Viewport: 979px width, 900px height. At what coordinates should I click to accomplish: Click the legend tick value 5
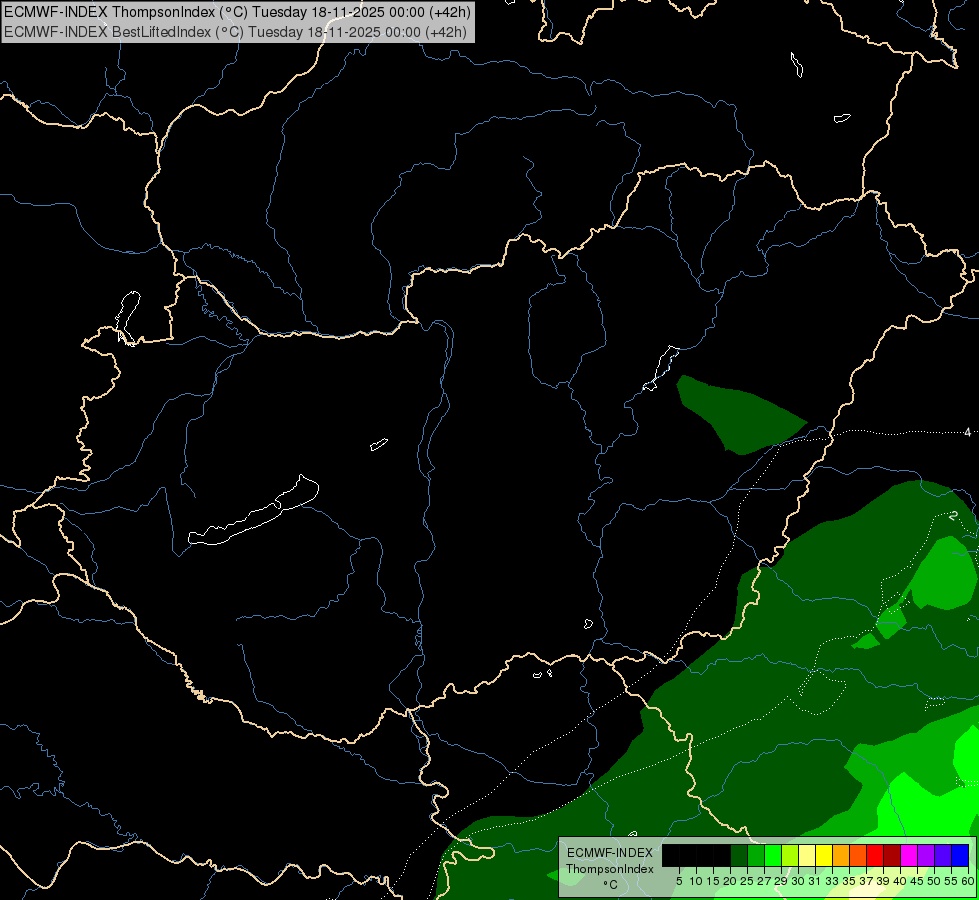pos(679,881)
